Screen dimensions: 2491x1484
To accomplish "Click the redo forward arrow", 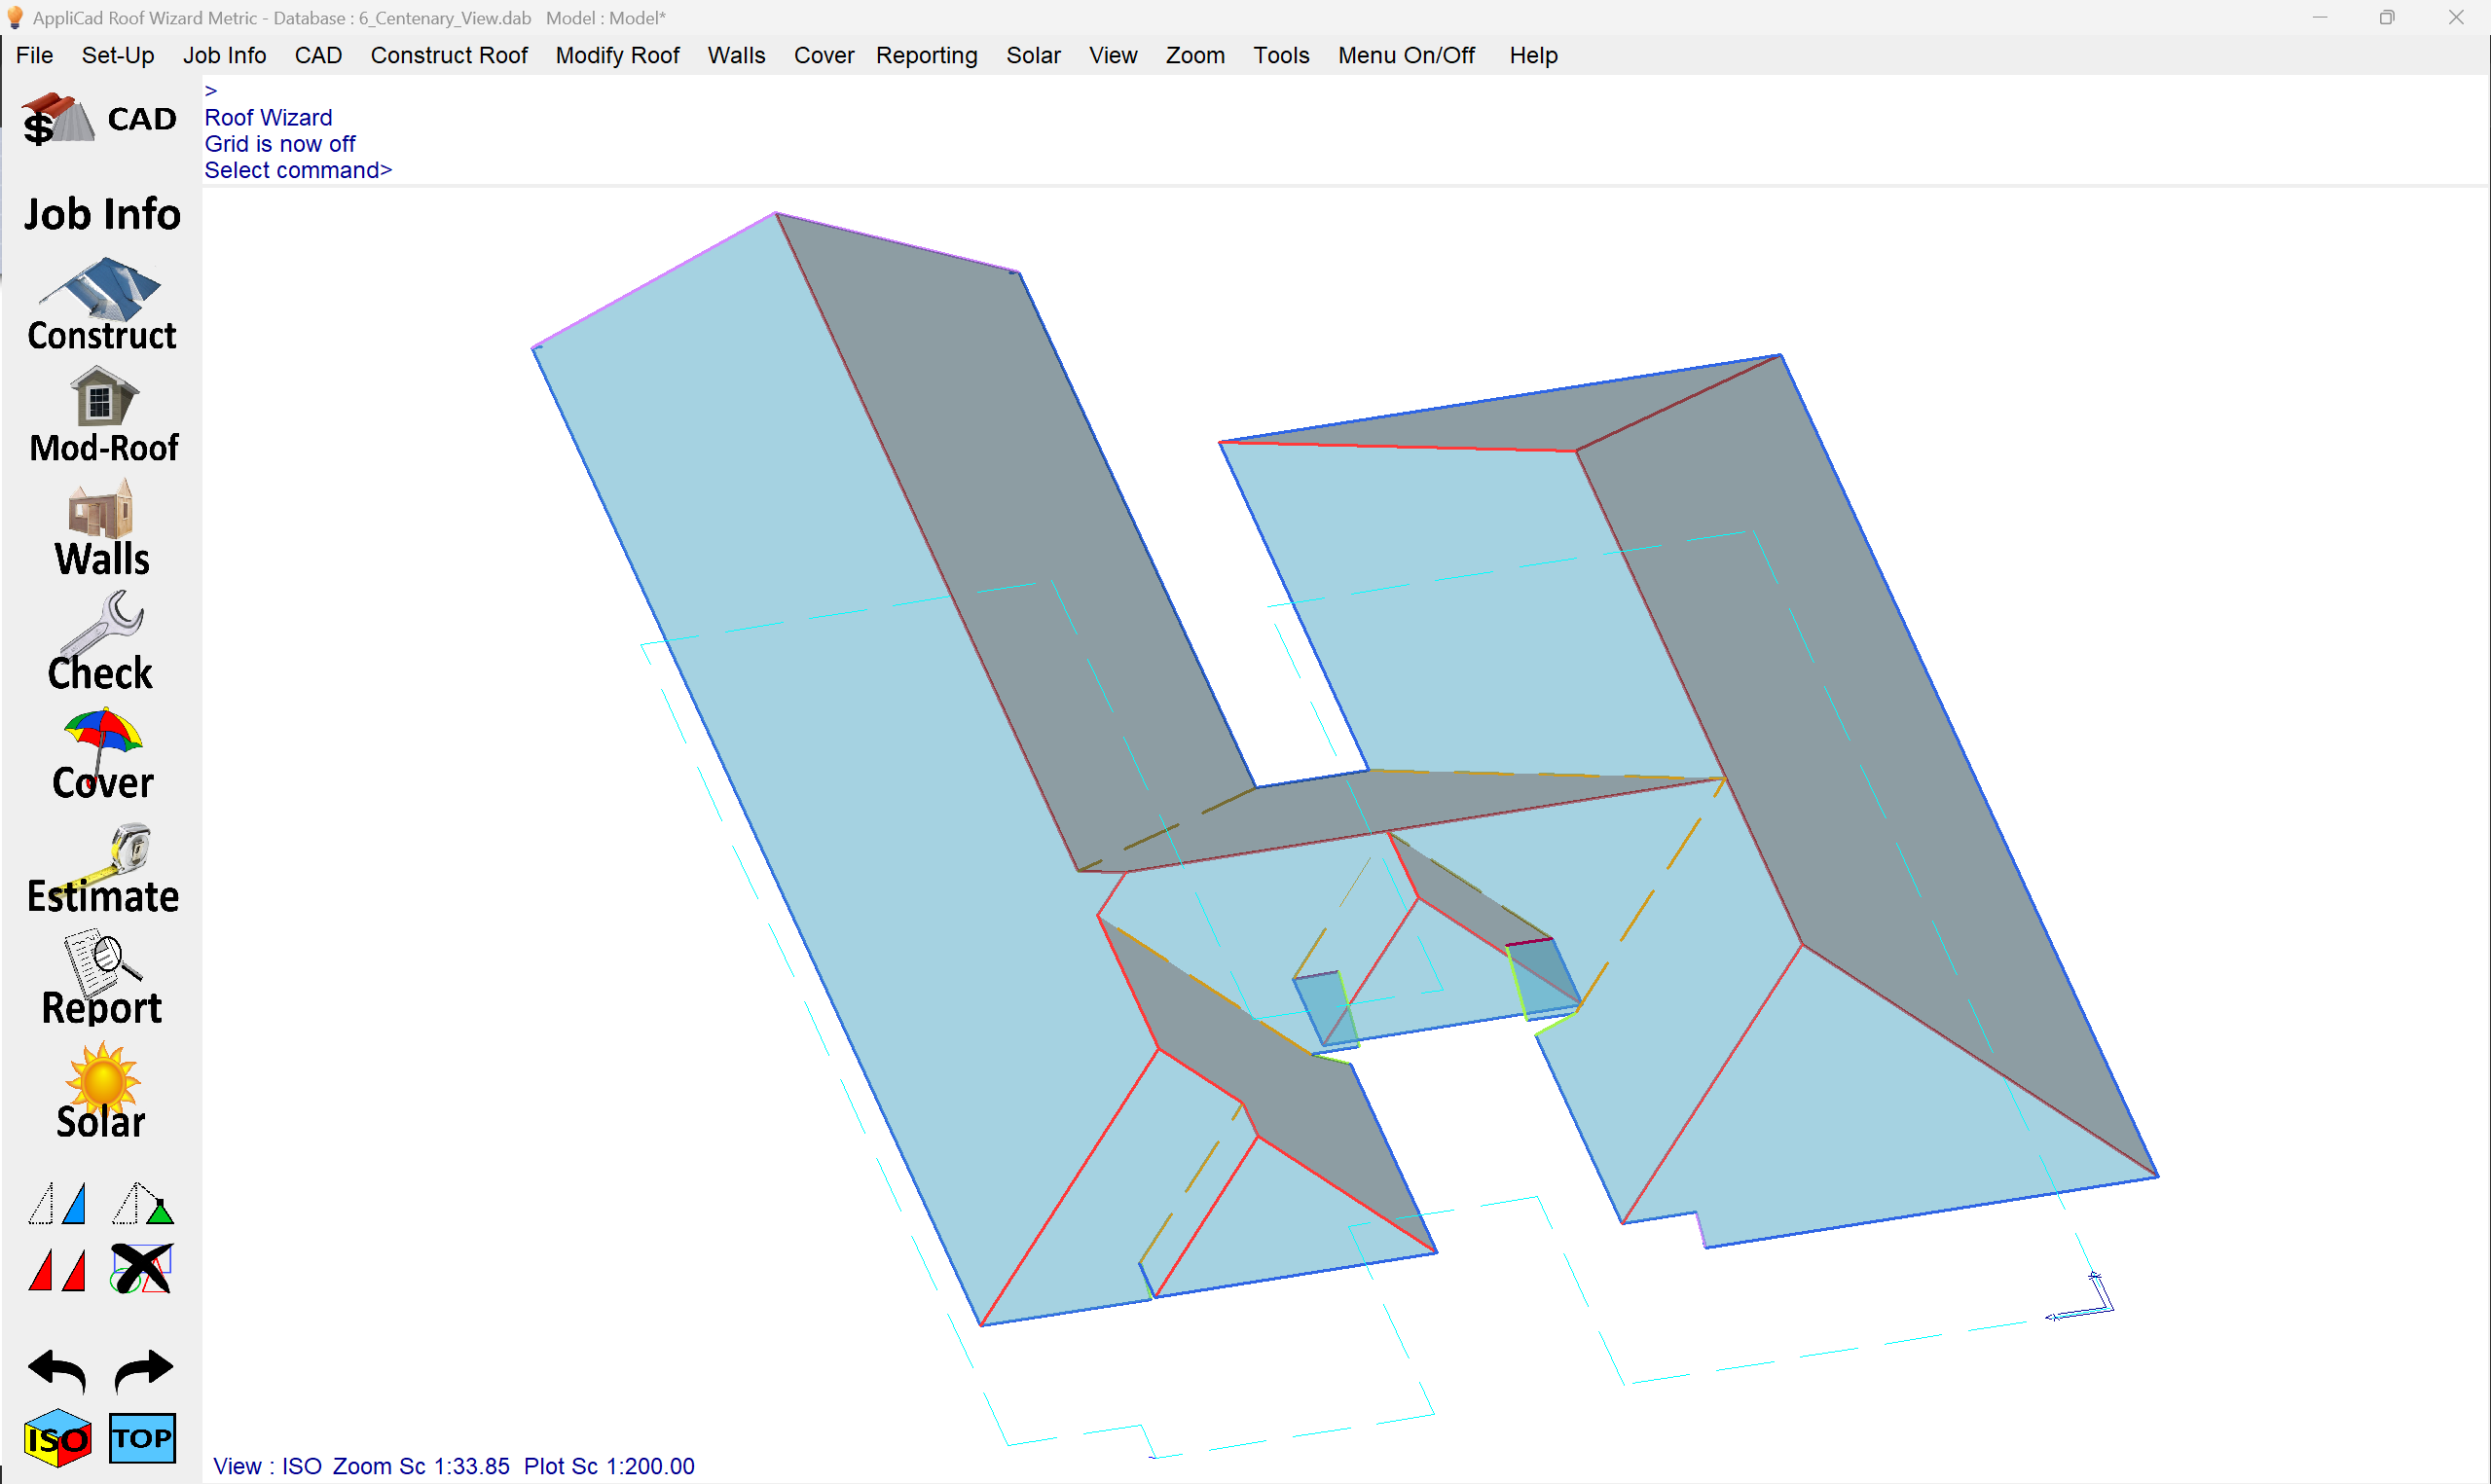I will pyautogui.click(x=143, y=1370).
